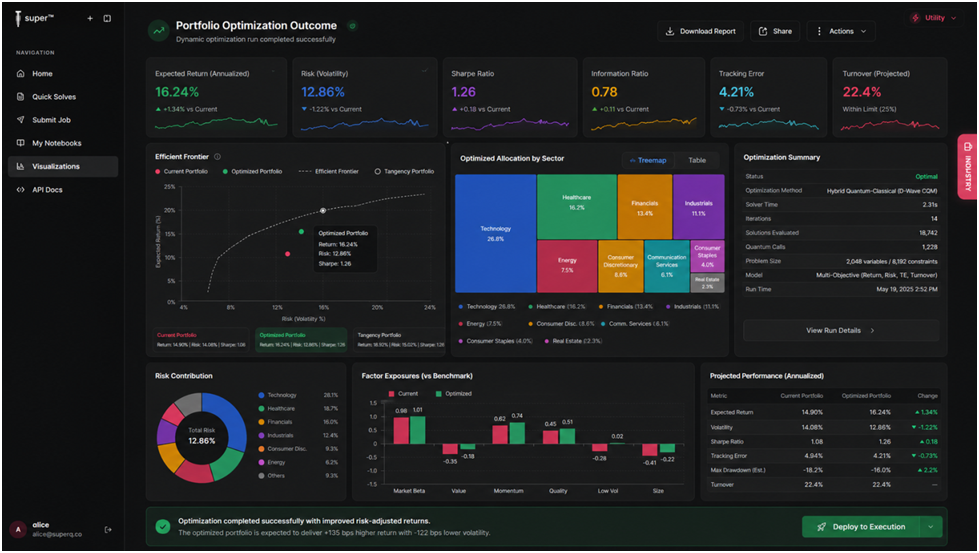The width and height of the screenshot is (979, 553).
Task: Open the Deploy to Execution dropdown arrow
Action: tap(931, 527)
